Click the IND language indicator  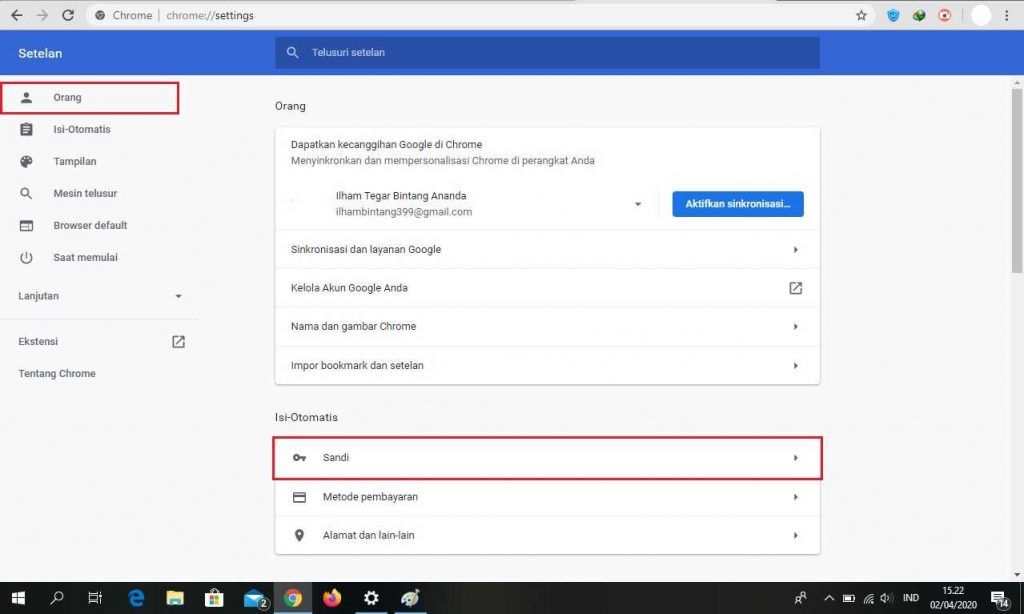coord(910,598)
